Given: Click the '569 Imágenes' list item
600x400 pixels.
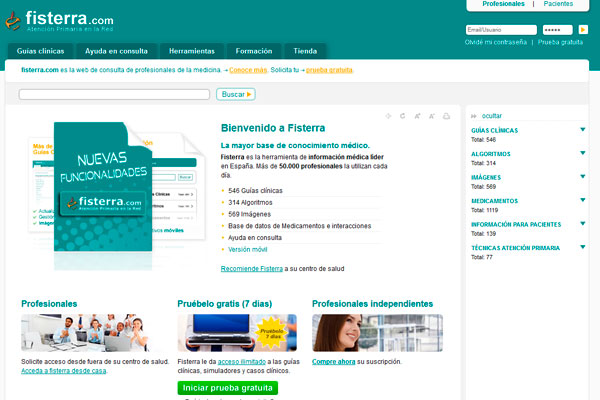Looking at the screenshot, I should (x=249, y=214).
